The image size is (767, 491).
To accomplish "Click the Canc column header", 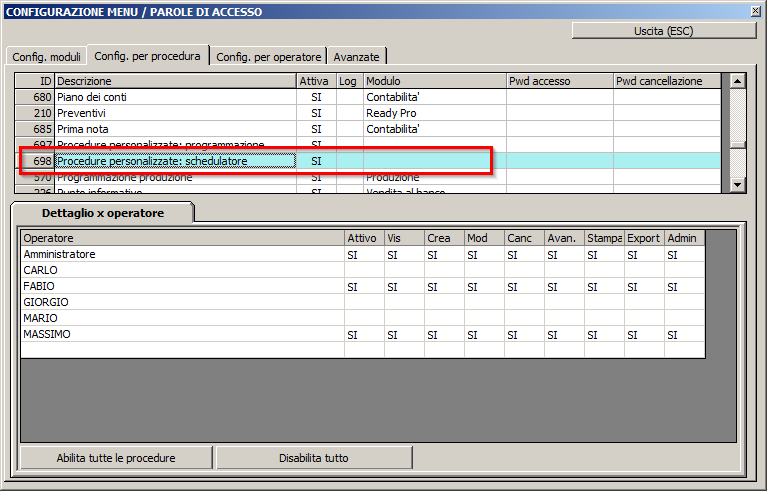I will pos(524,238).
